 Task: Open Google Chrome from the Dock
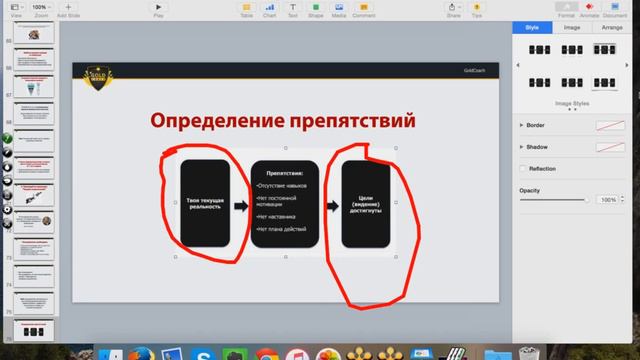coord(266,353)
